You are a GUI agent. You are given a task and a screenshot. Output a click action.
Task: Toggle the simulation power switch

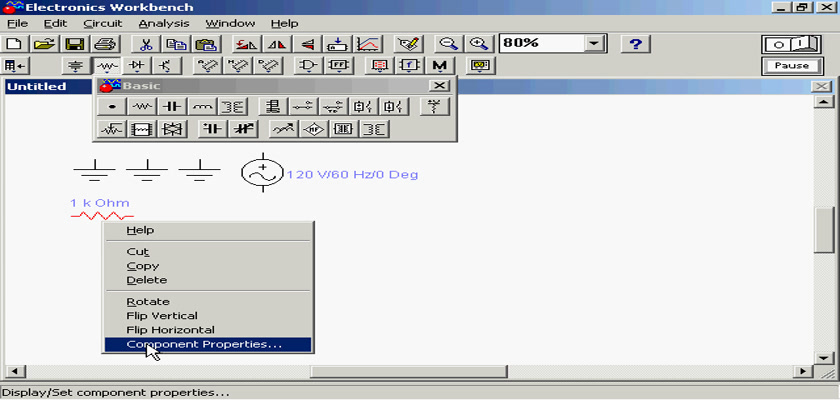(791, 44)
